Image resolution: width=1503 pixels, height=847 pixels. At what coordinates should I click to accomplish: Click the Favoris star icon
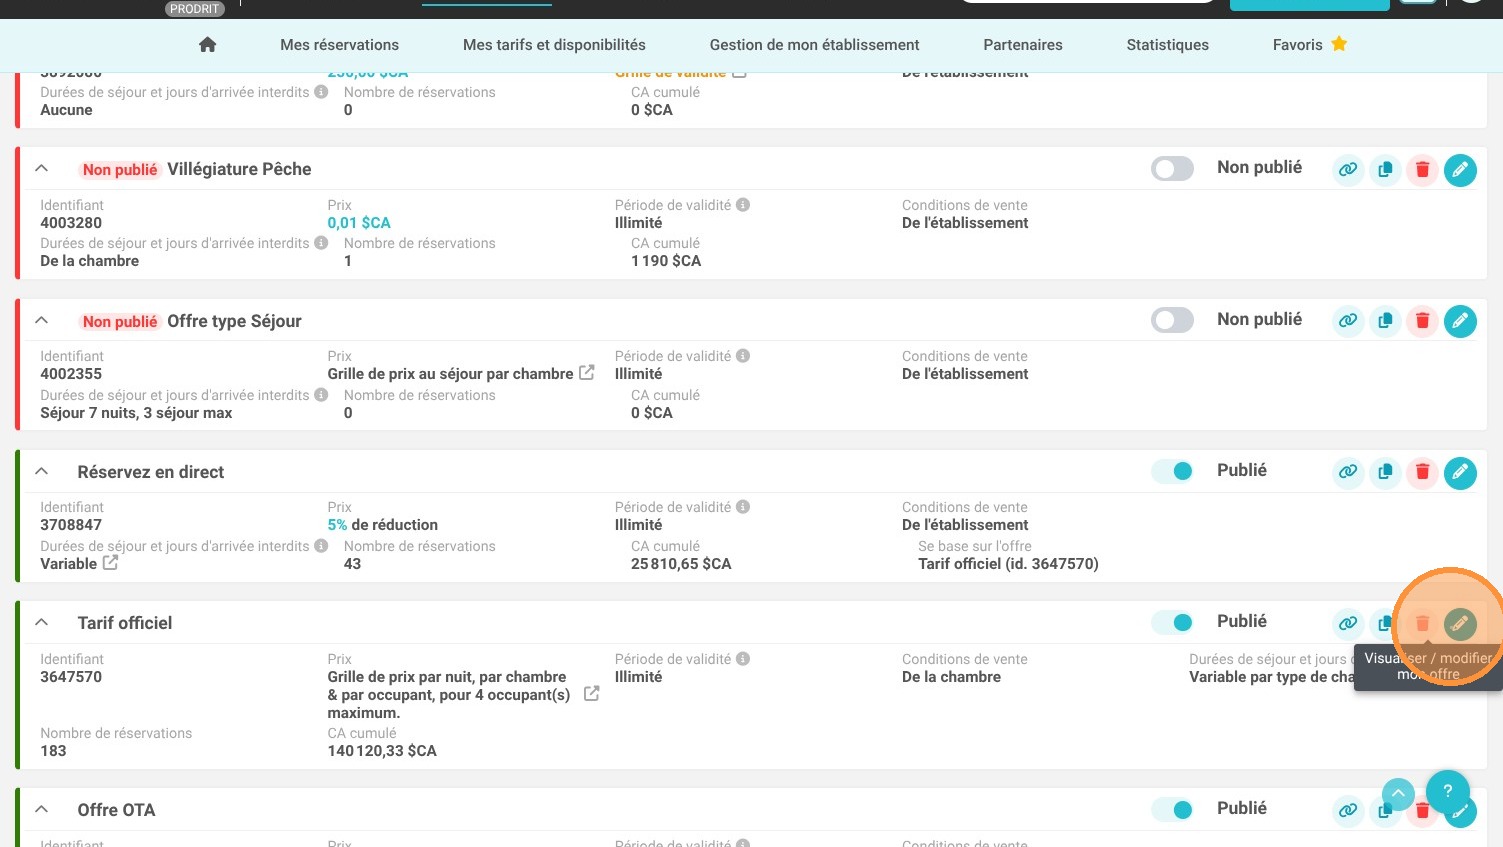[x=1339, y=44]
